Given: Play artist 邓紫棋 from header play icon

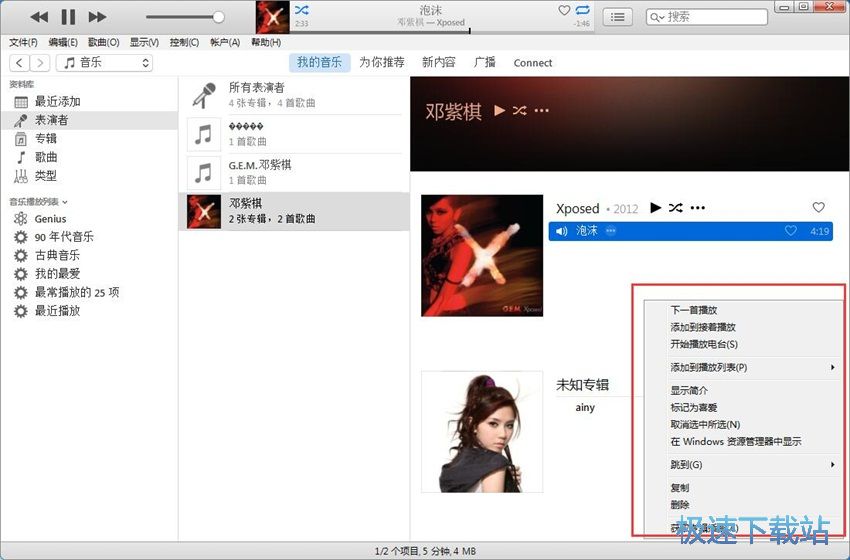Looking at the screenshot, I should (499, 111).
